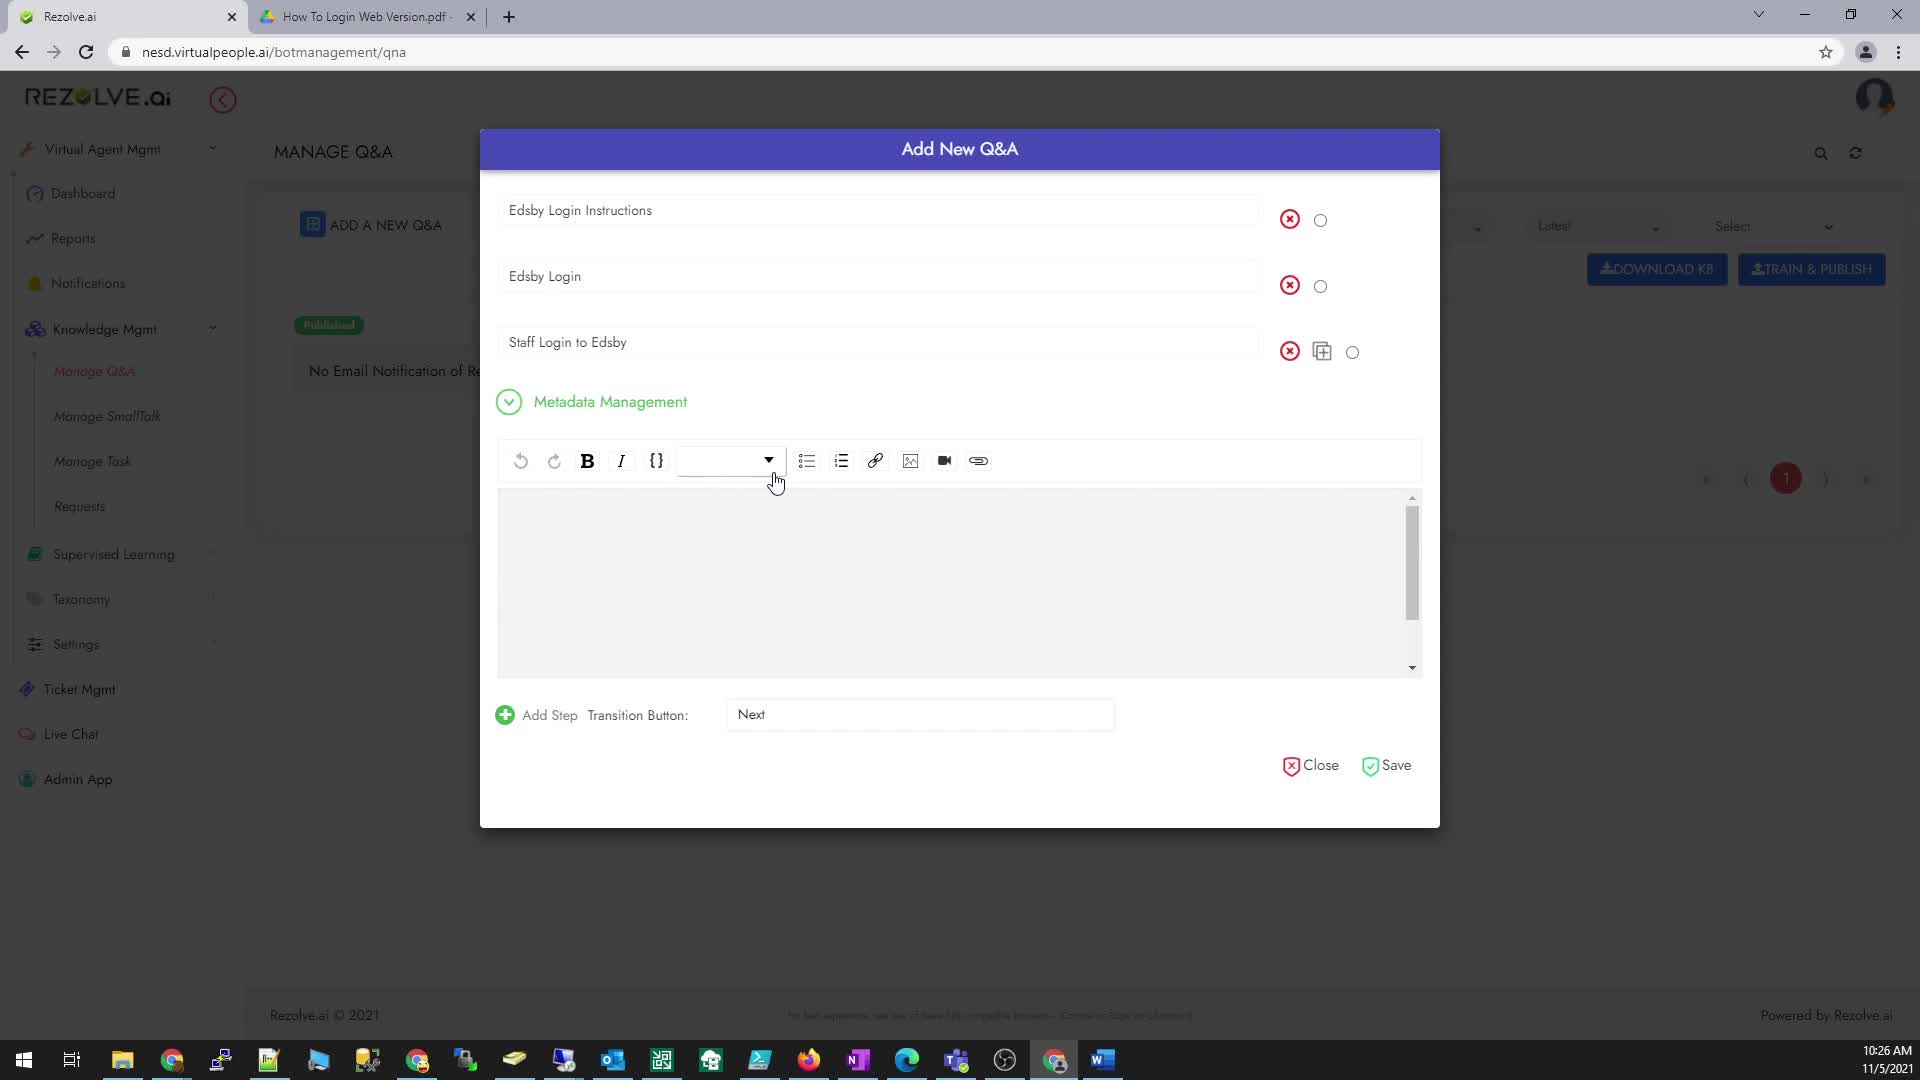Viewport: 1920px width, 1080px height.
Task: Toggle radio button next to Staff Login to Edsby
Action: click(x=1352, y=351)
